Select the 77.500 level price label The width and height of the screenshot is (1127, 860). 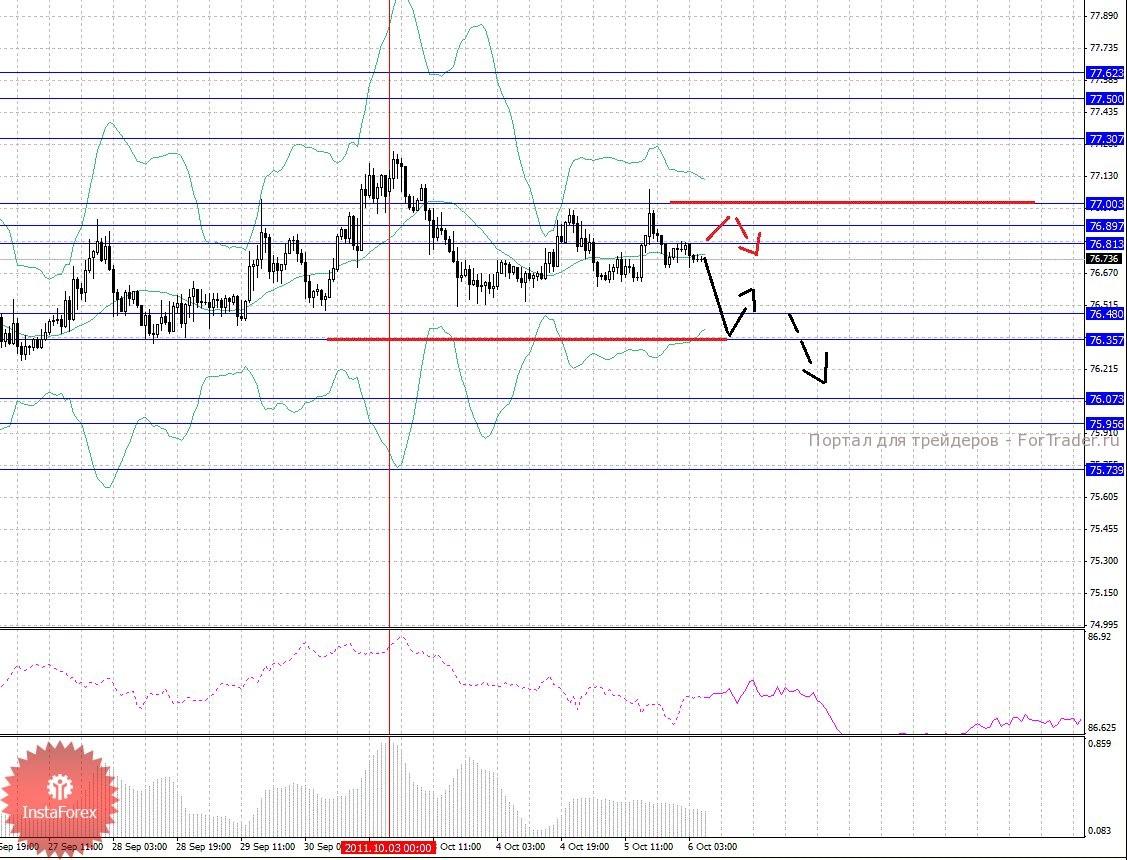coord(1105,99)
